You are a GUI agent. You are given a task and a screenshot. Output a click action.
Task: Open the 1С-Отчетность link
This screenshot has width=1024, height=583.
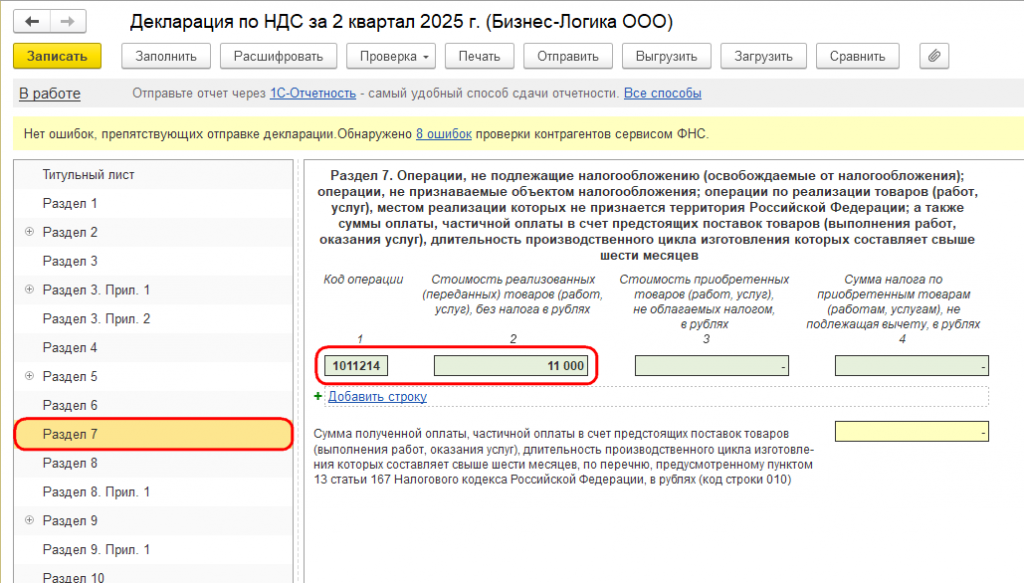click(x=313, y=93)
